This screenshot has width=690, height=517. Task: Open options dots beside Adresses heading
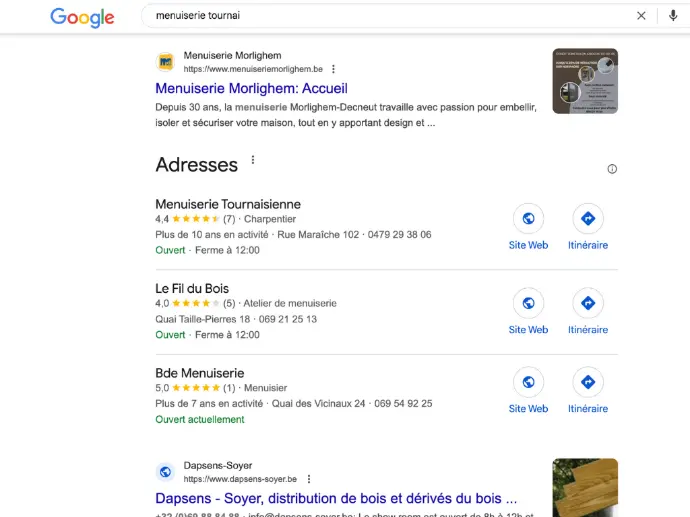coord(253,160)
